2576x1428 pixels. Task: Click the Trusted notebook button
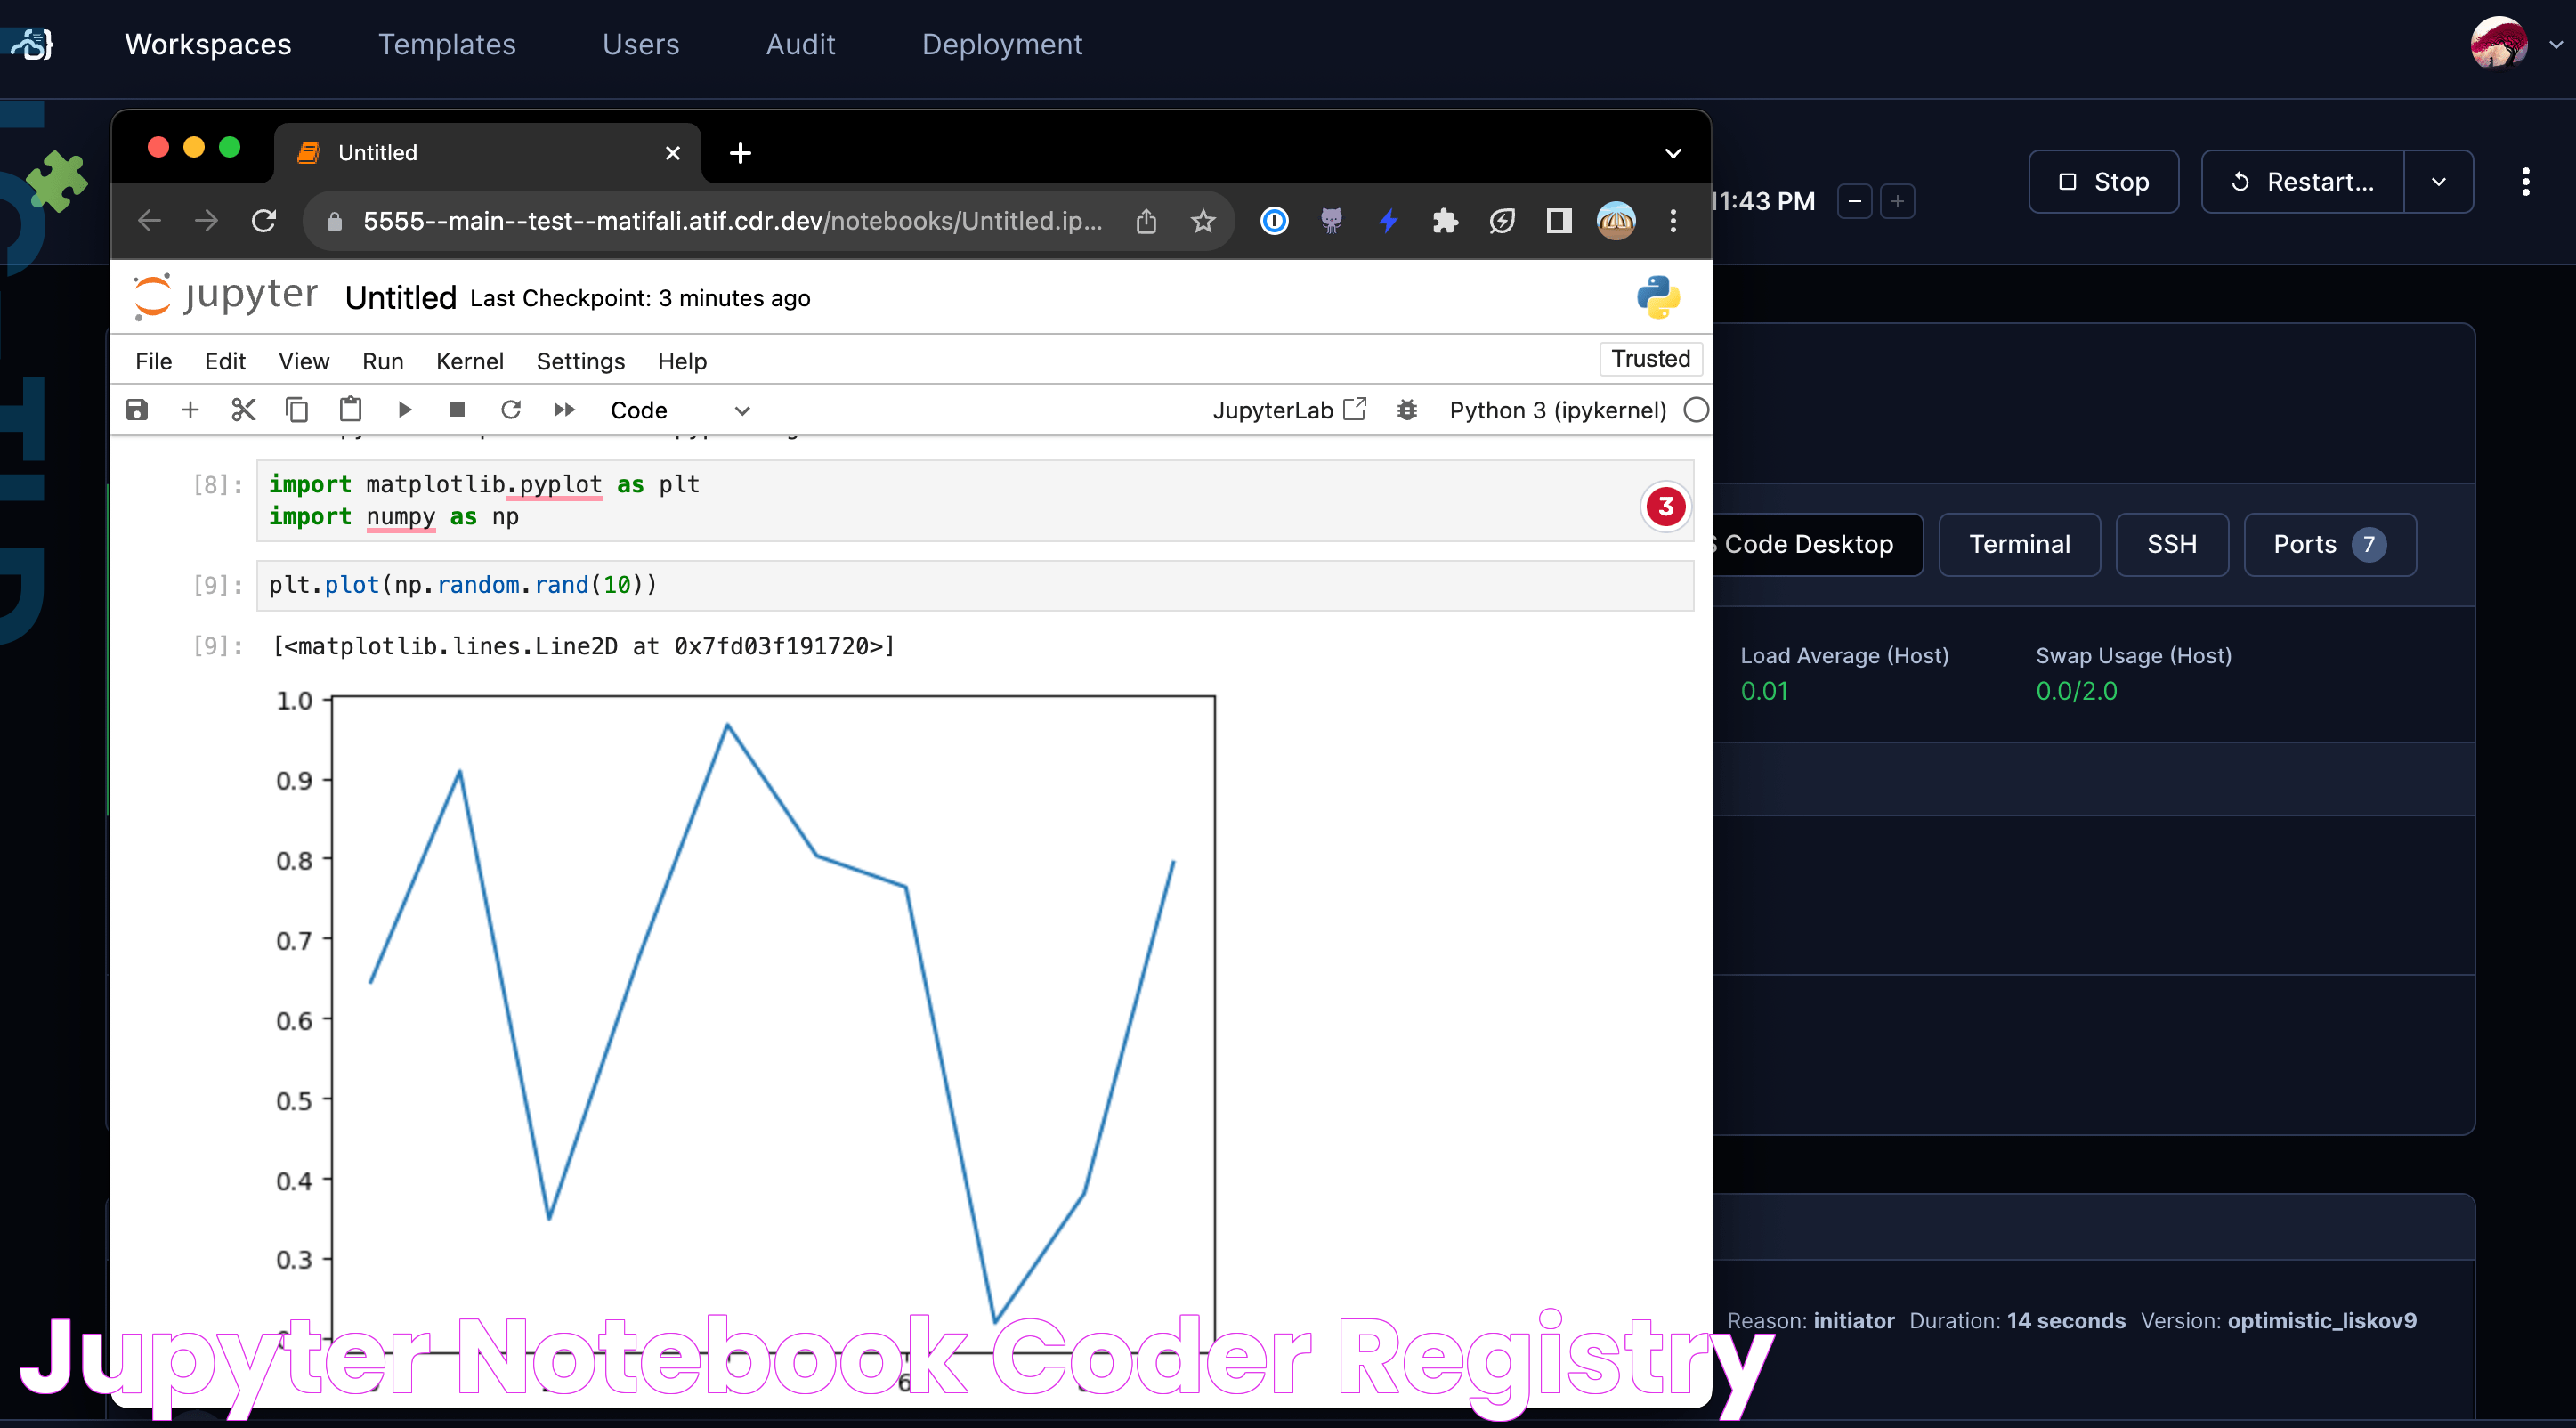pos(1651,359)
